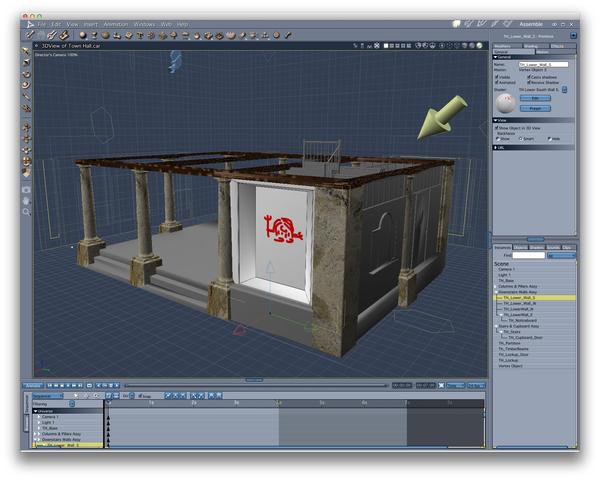
Task: Click the textured display mode sphere icon
Action: click(479, 46)
